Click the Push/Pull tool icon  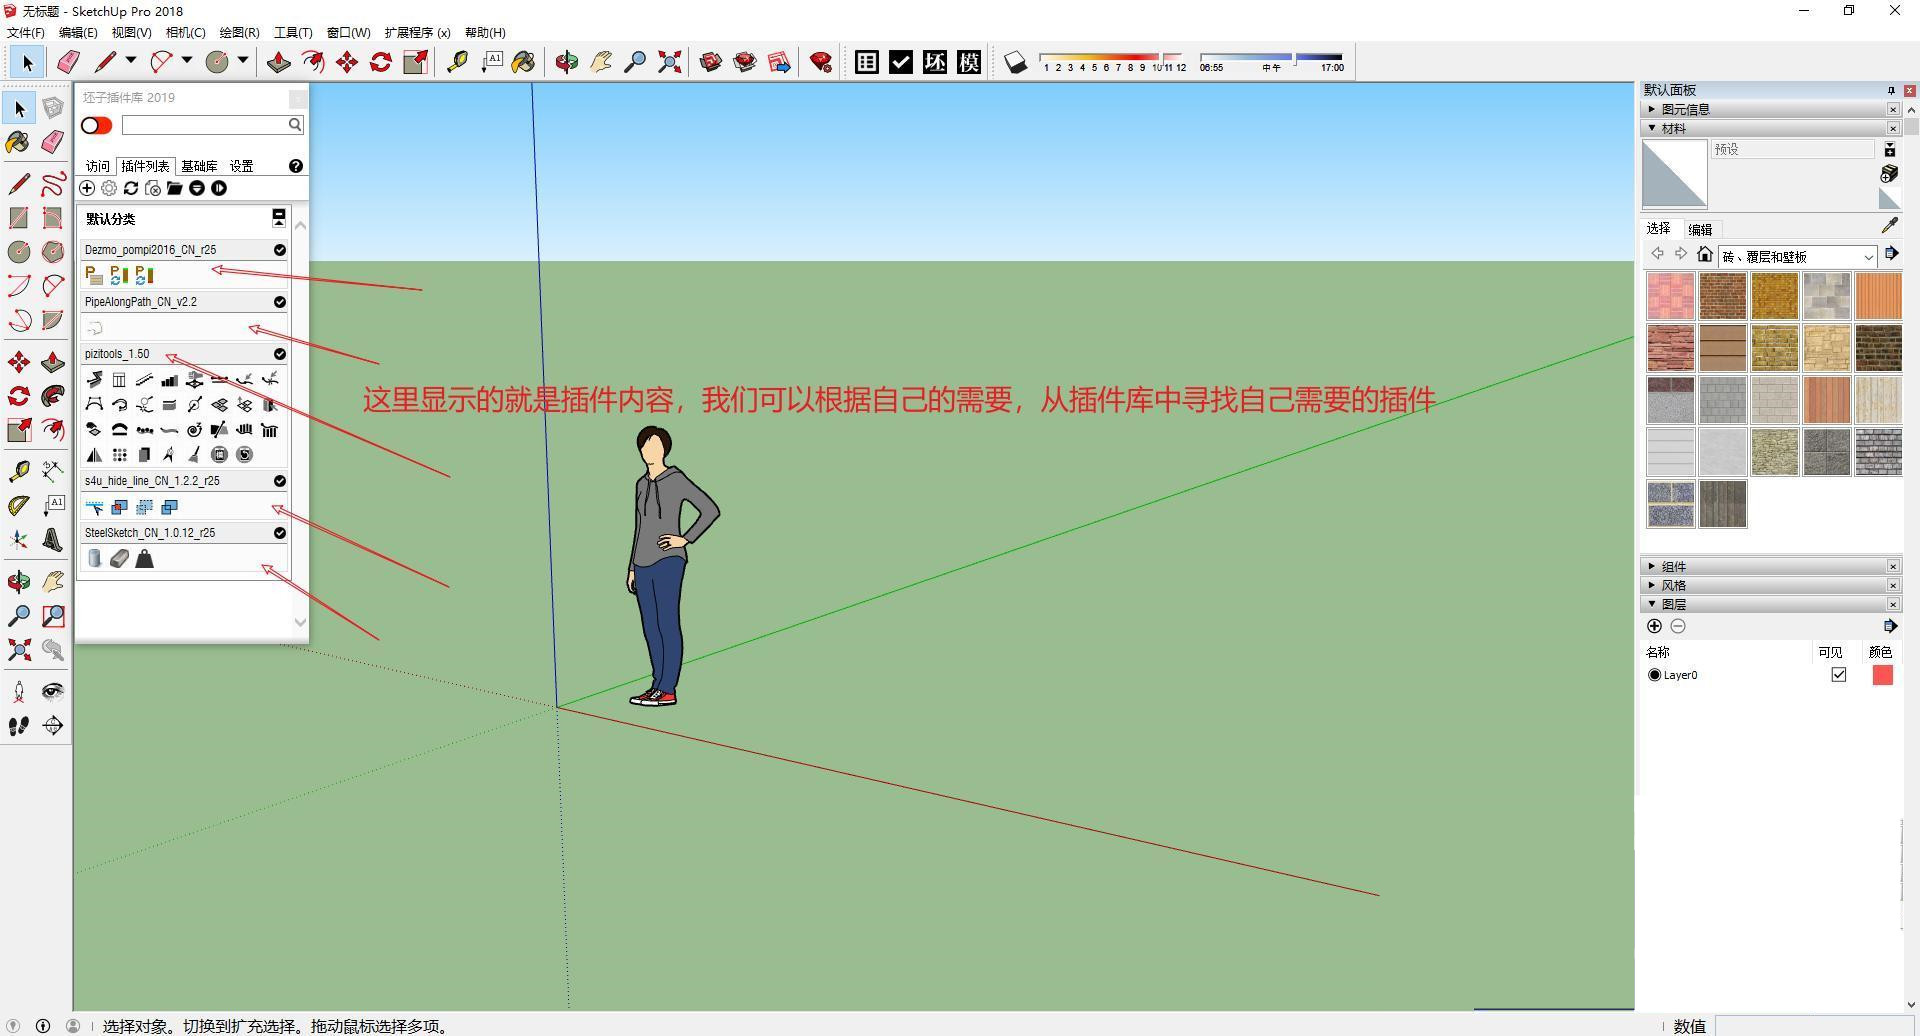pyautogui.click(x=278, y=62)
